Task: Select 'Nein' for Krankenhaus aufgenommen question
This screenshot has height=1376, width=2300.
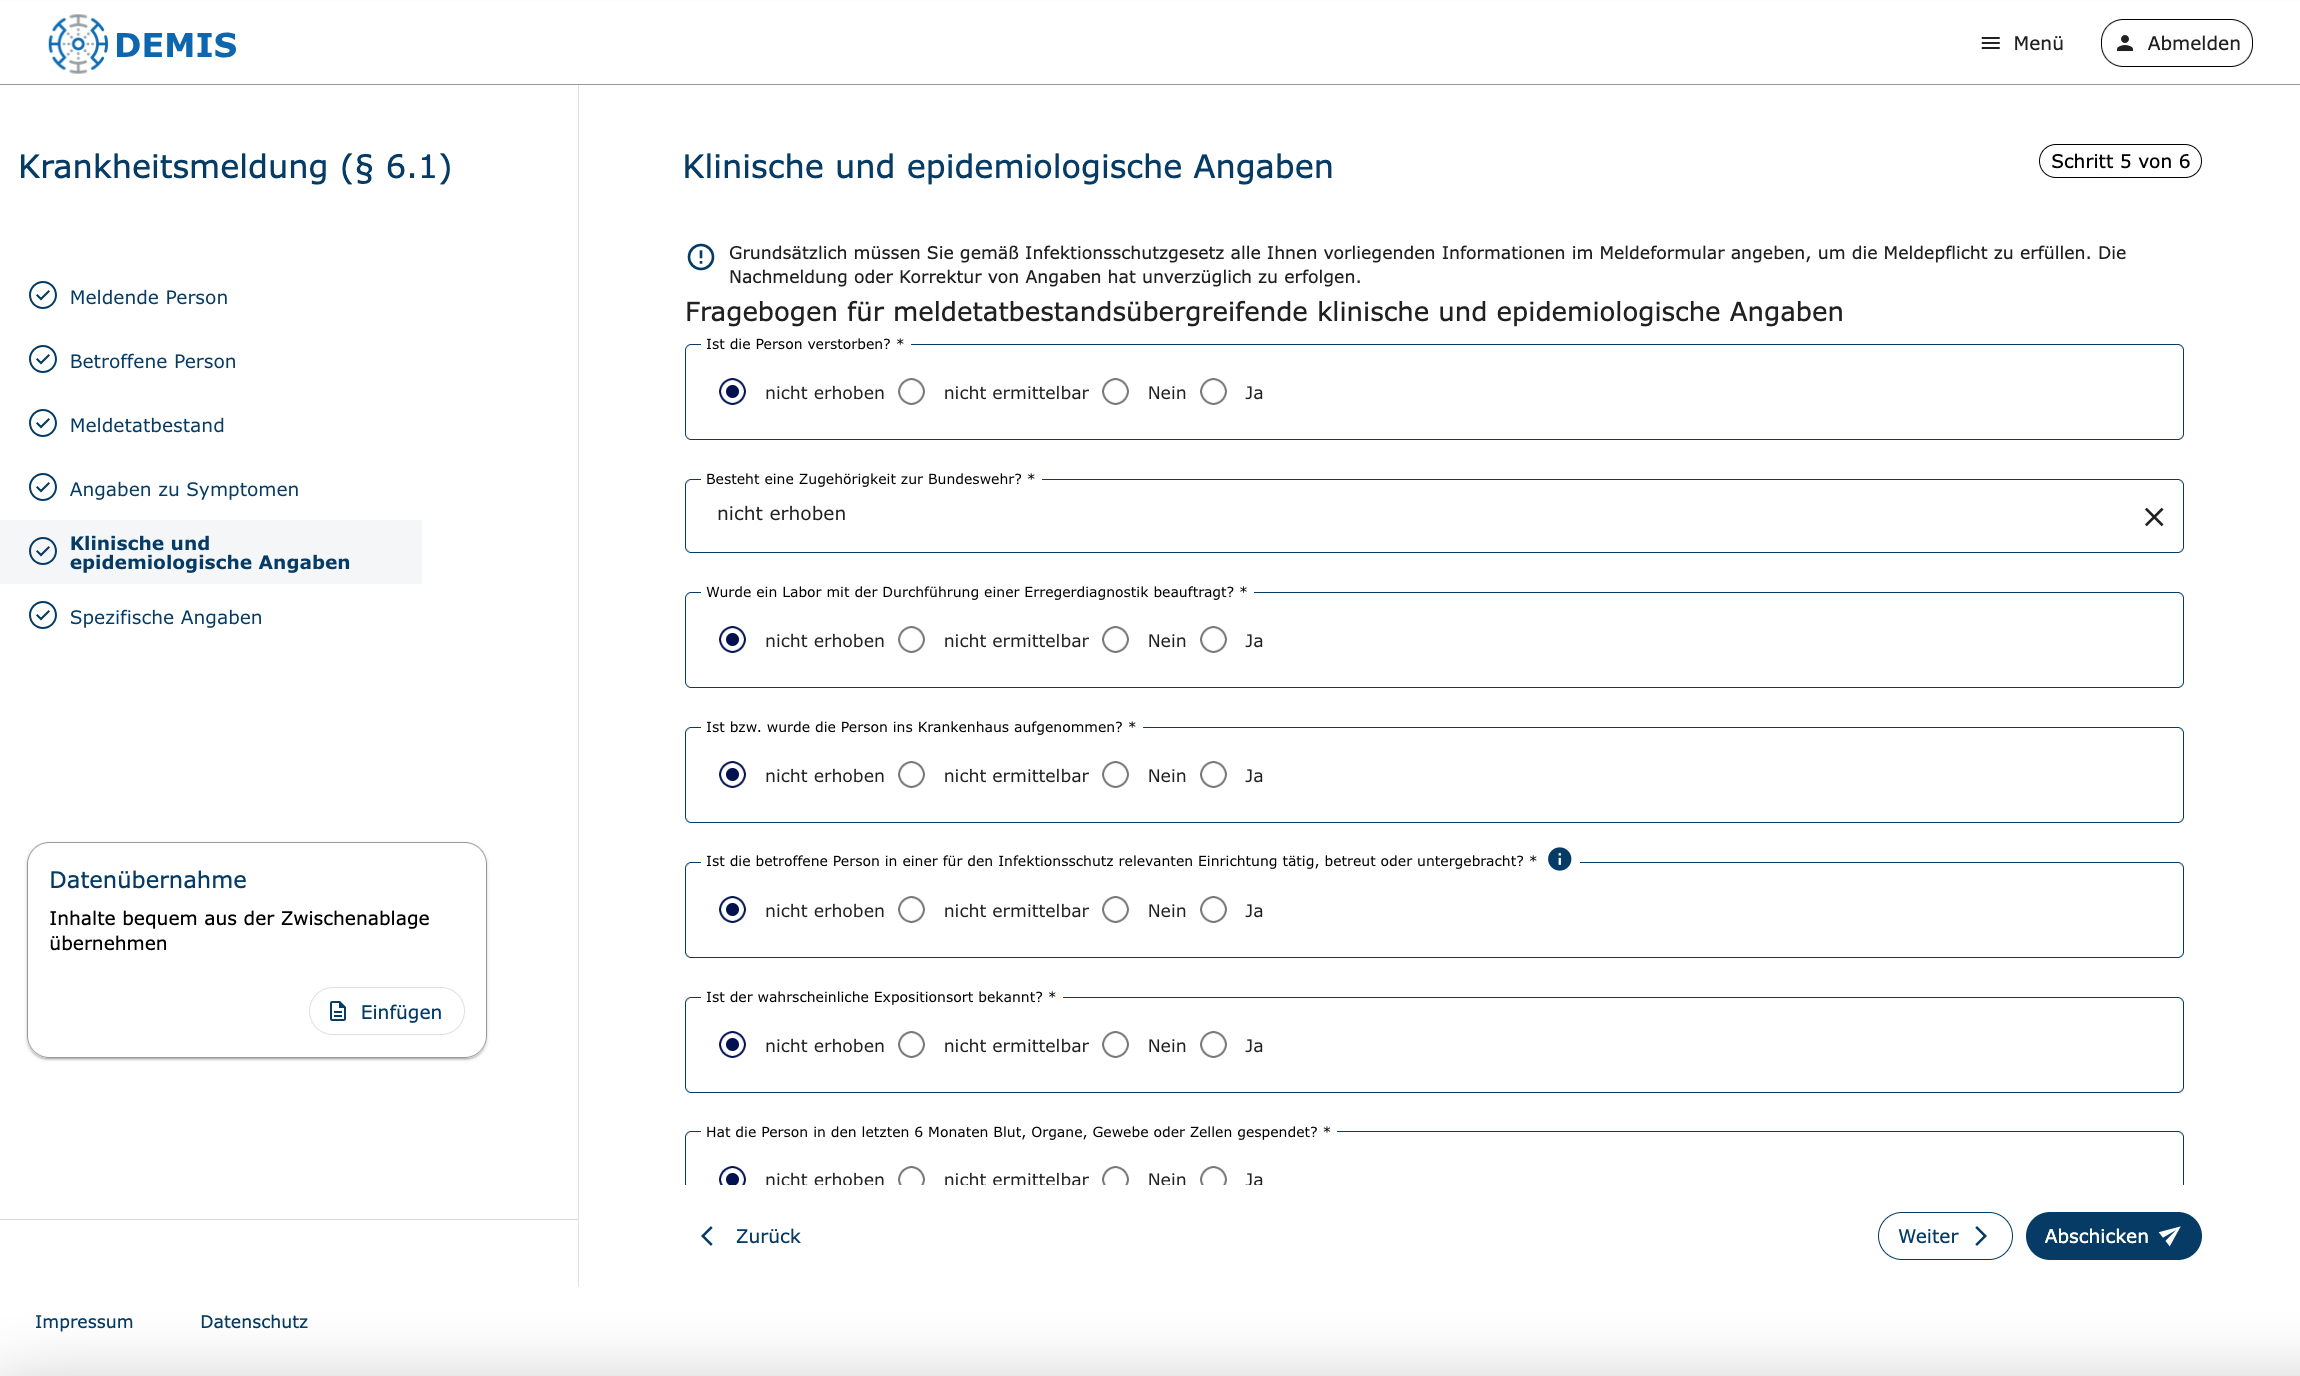Action: tap(1116, 775)
